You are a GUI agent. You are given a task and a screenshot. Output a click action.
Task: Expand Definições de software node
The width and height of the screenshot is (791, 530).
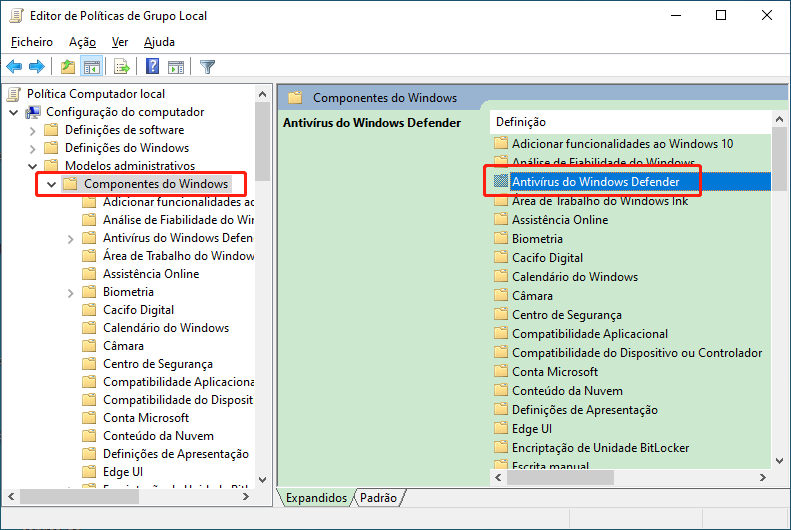coord(33,131)
